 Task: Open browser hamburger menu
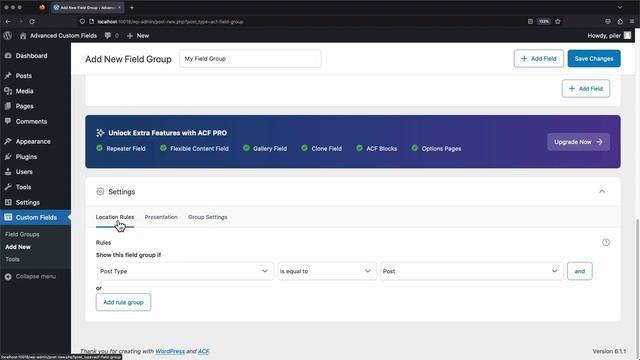[x=632, y=21]
